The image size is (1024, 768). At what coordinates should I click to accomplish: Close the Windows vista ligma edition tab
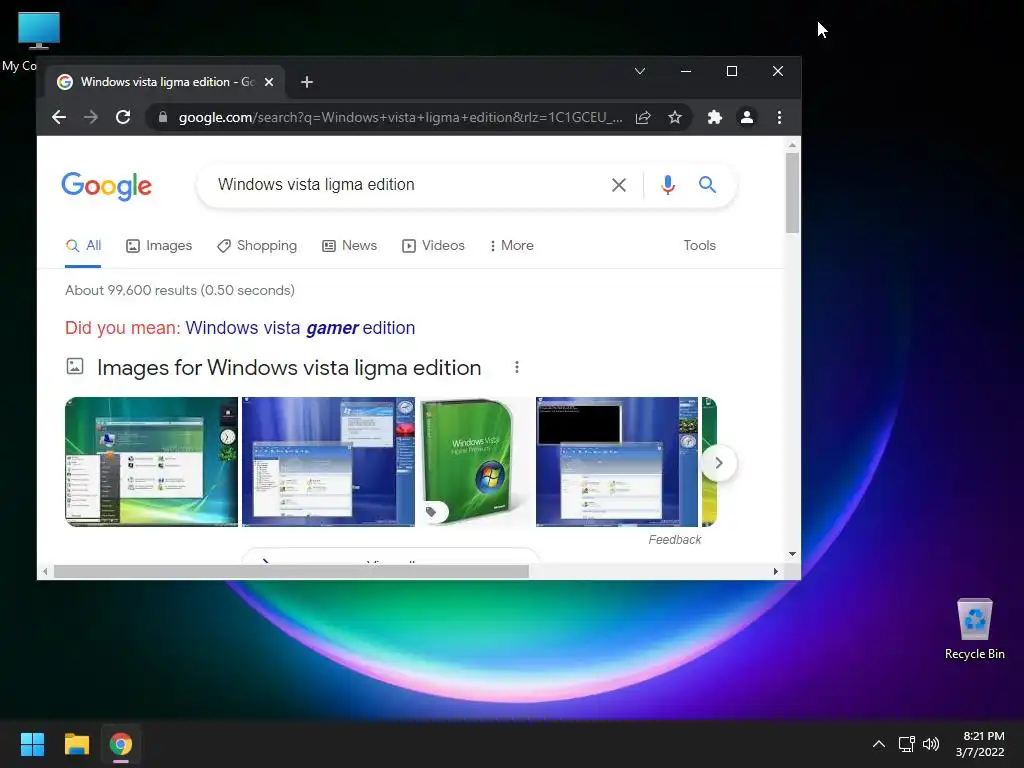coord(268,82)
